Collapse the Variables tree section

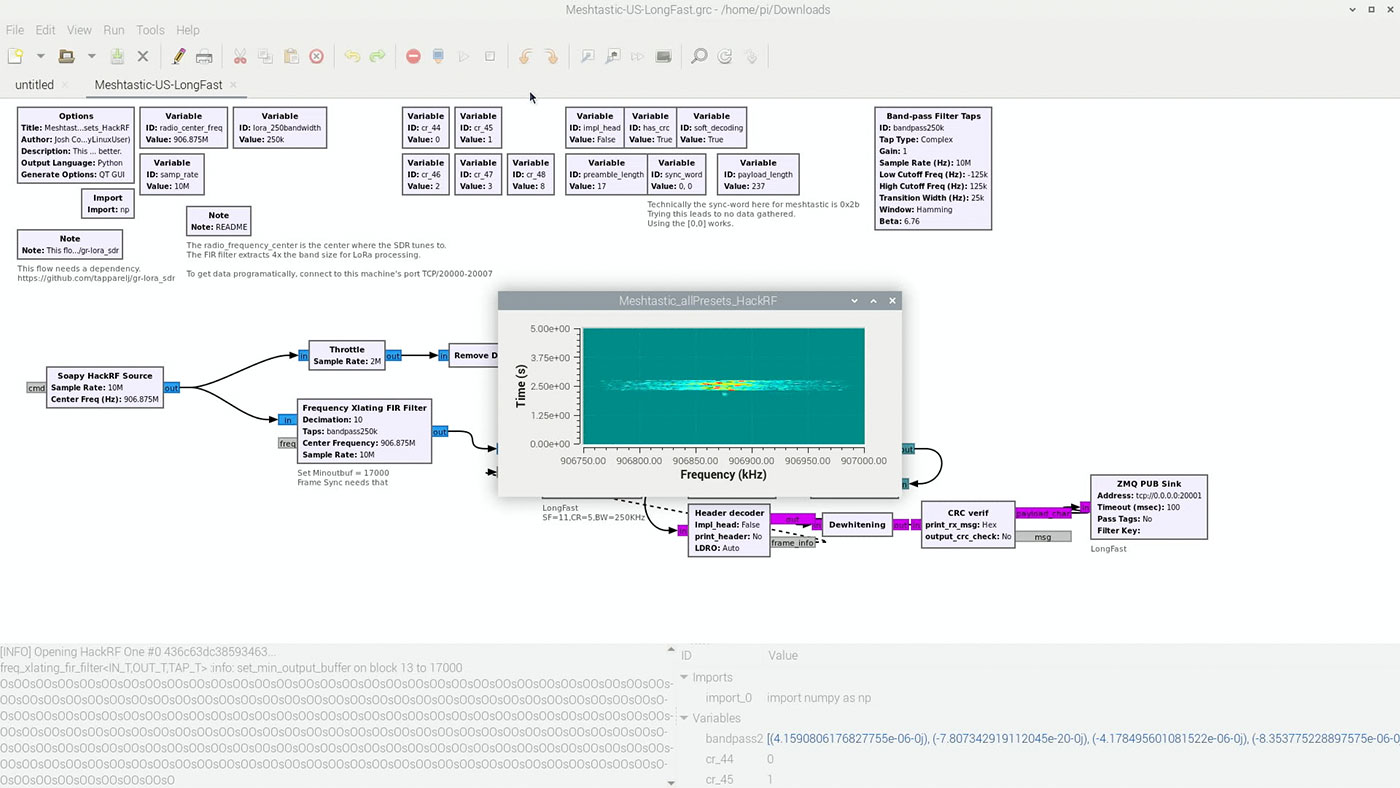point(685,718)
